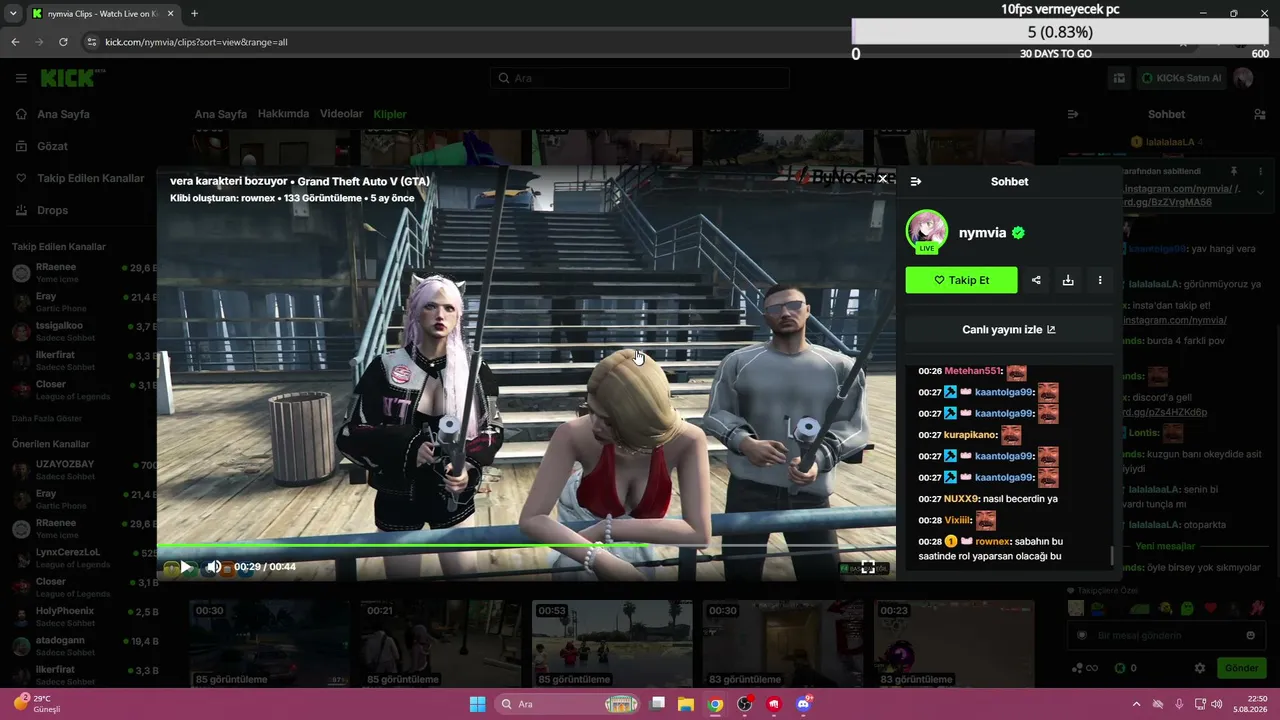Open nymvia channel name link
The width and height of the screenshot is (1280, 720).
pos(982,232)
